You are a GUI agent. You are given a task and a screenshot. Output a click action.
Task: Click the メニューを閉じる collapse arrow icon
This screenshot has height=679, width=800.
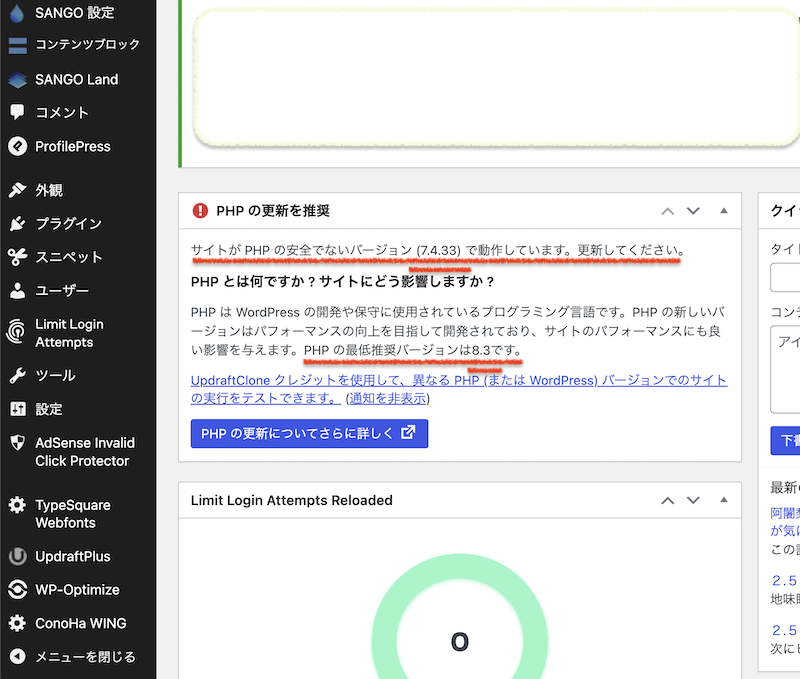pos(17,656)
